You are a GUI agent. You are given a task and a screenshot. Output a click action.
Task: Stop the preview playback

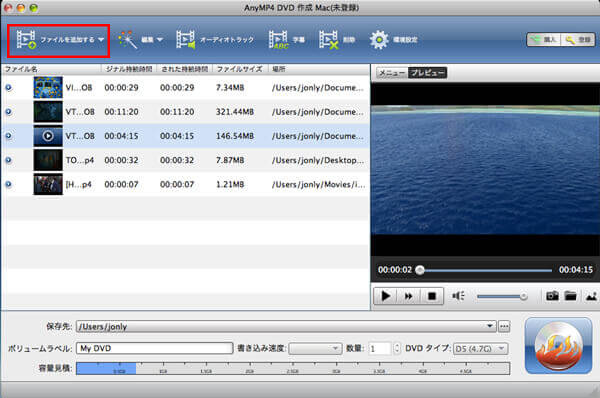(x=432, y=296)
